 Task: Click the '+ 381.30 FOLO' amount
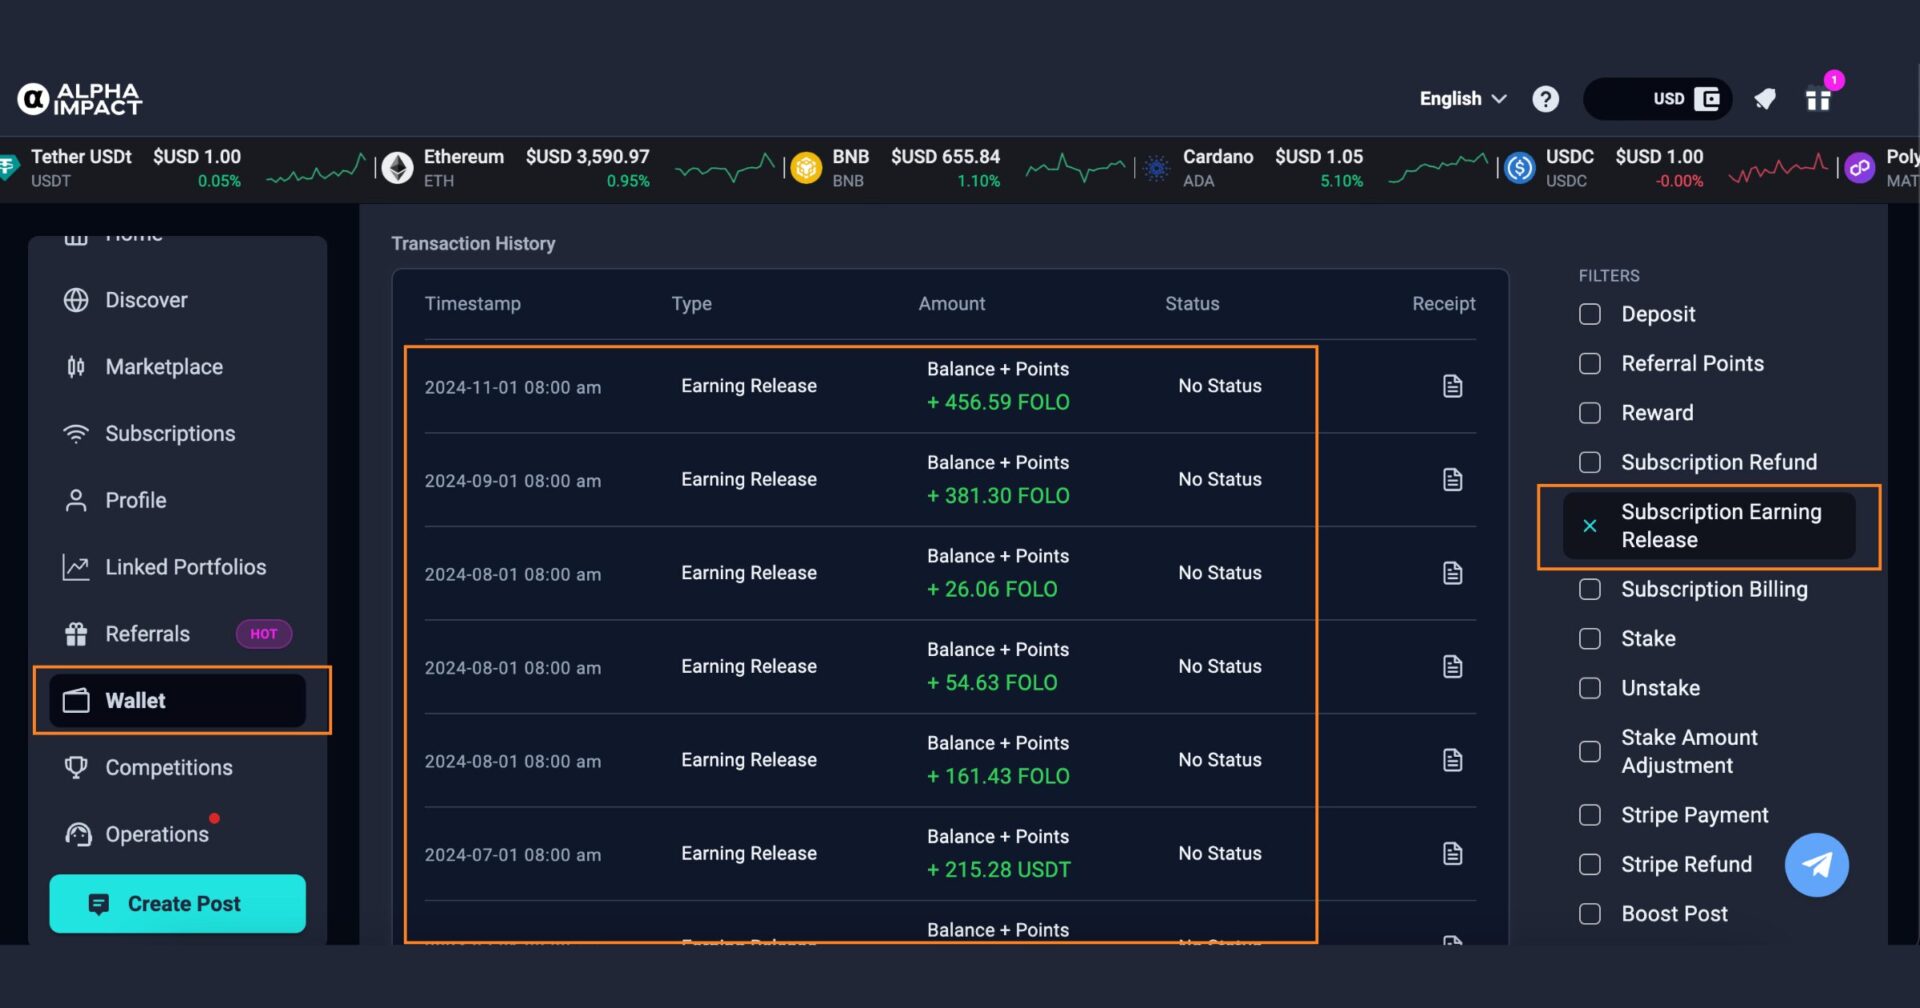point(998,496)
